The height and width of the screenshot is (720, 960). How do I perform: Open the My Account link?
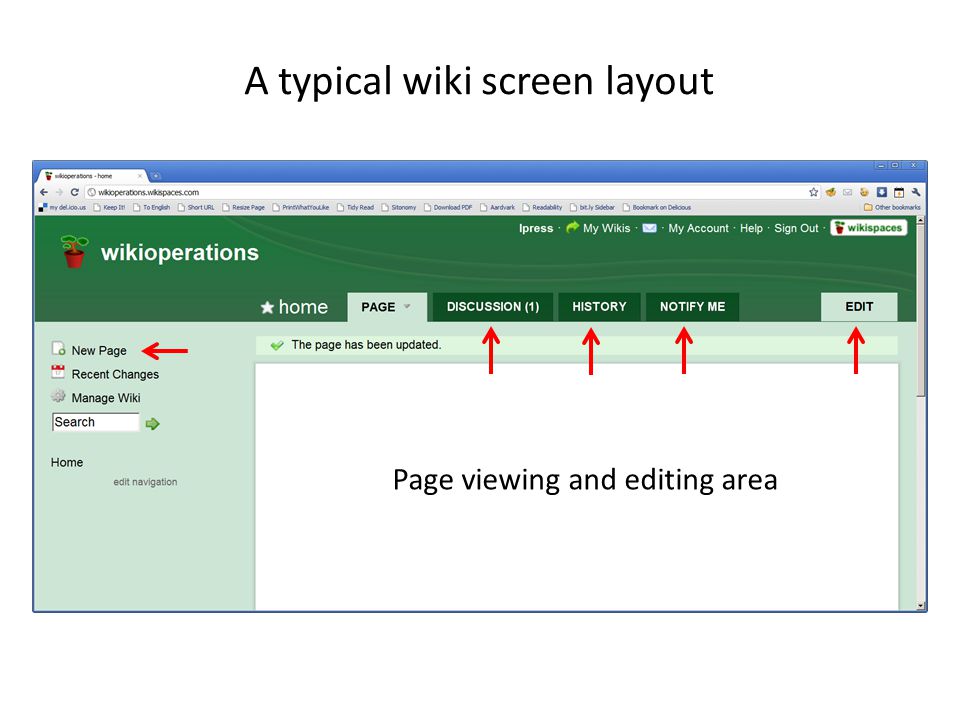699,228
